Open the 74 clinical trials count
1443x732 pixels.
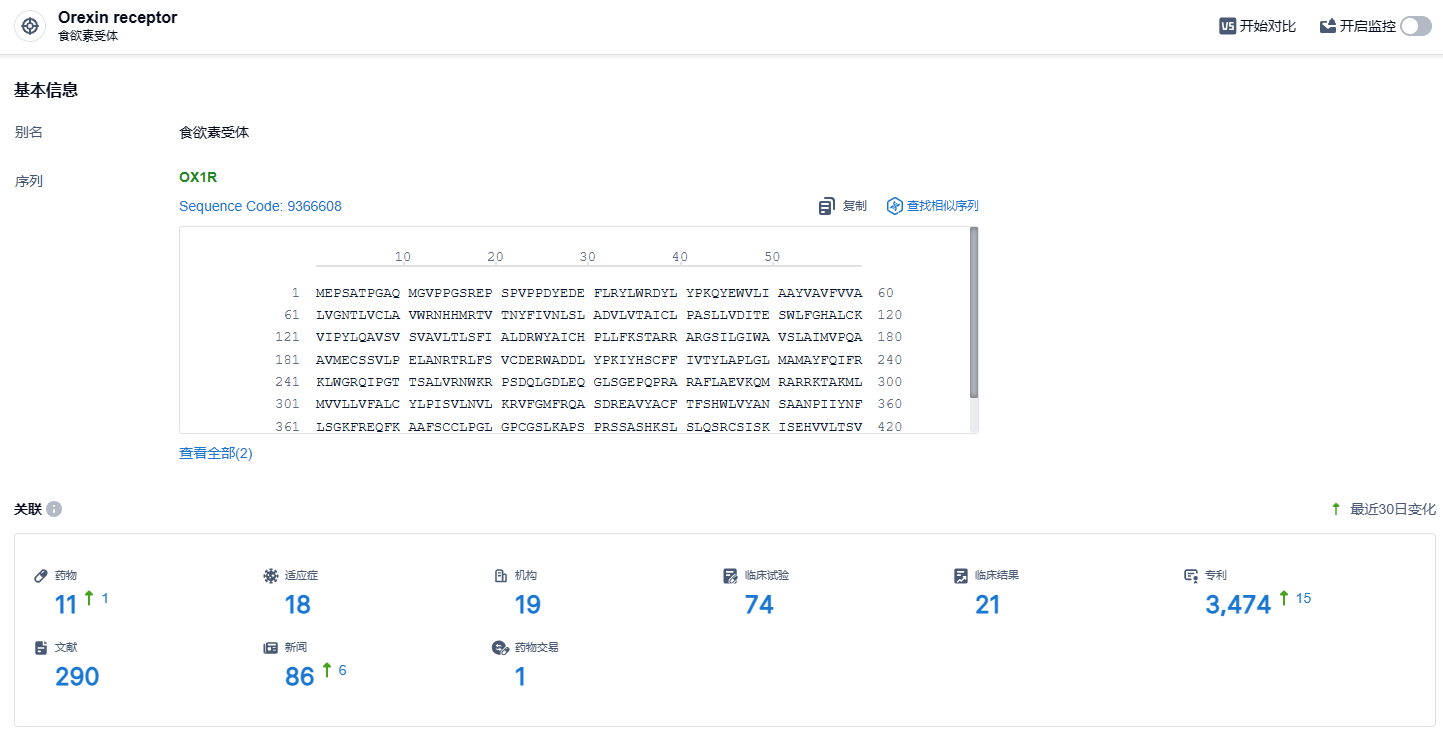tap(759, 604)
